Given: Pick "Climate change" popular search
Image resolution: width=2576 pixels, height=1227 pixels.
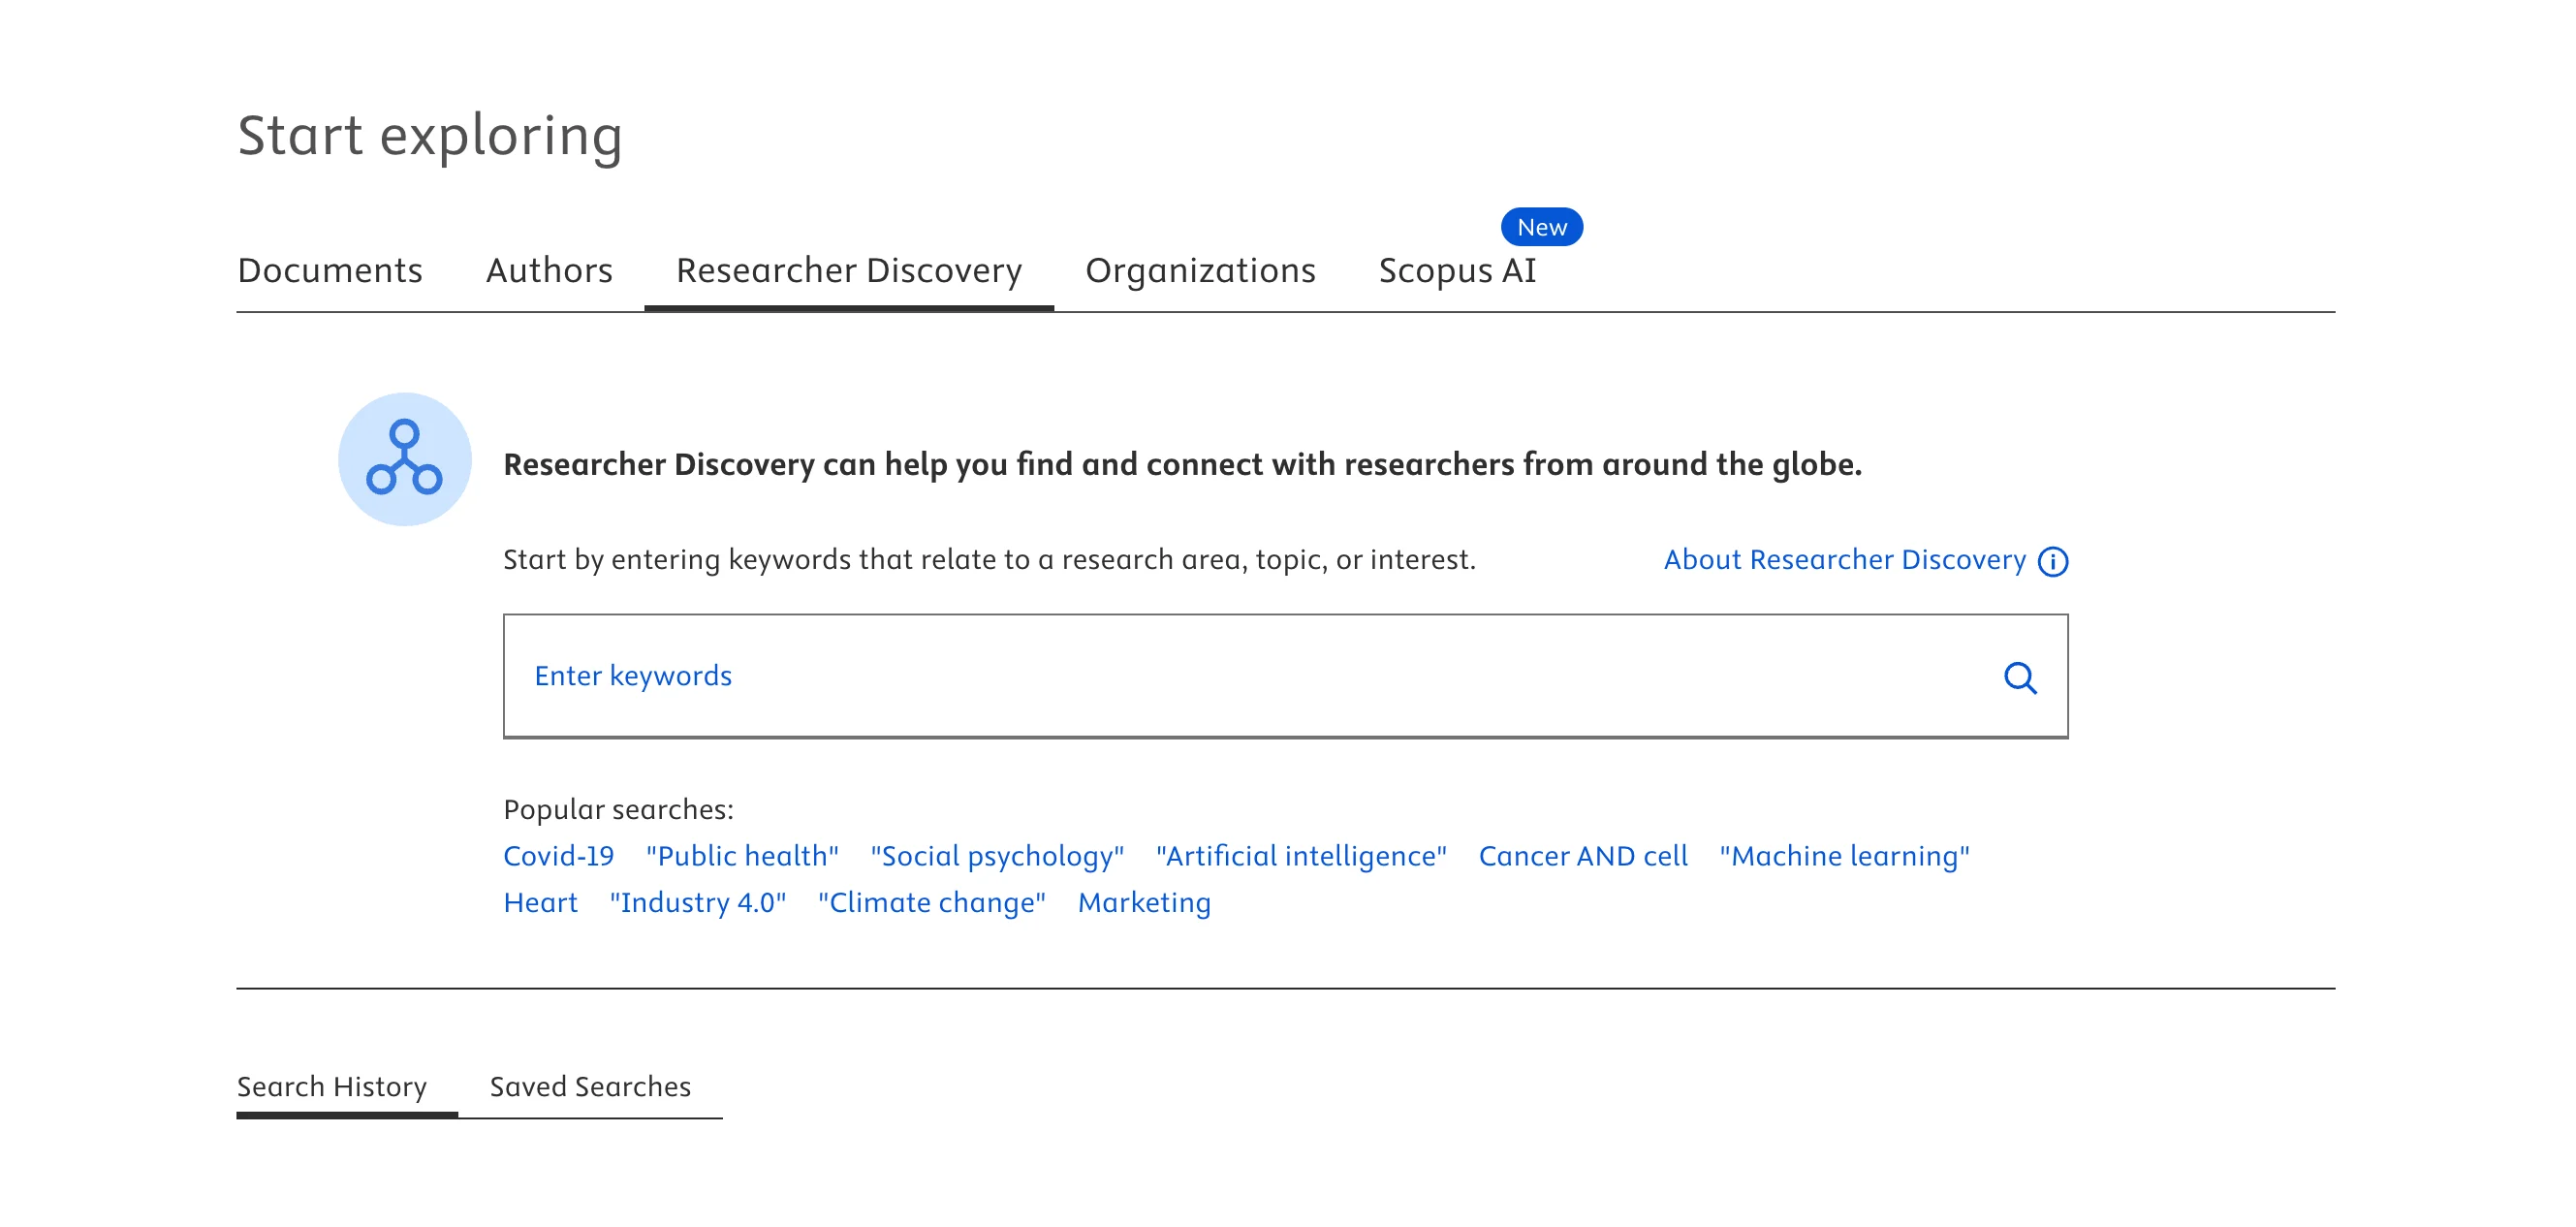Looking at the screenshot, I should click(x=931, y=902).
